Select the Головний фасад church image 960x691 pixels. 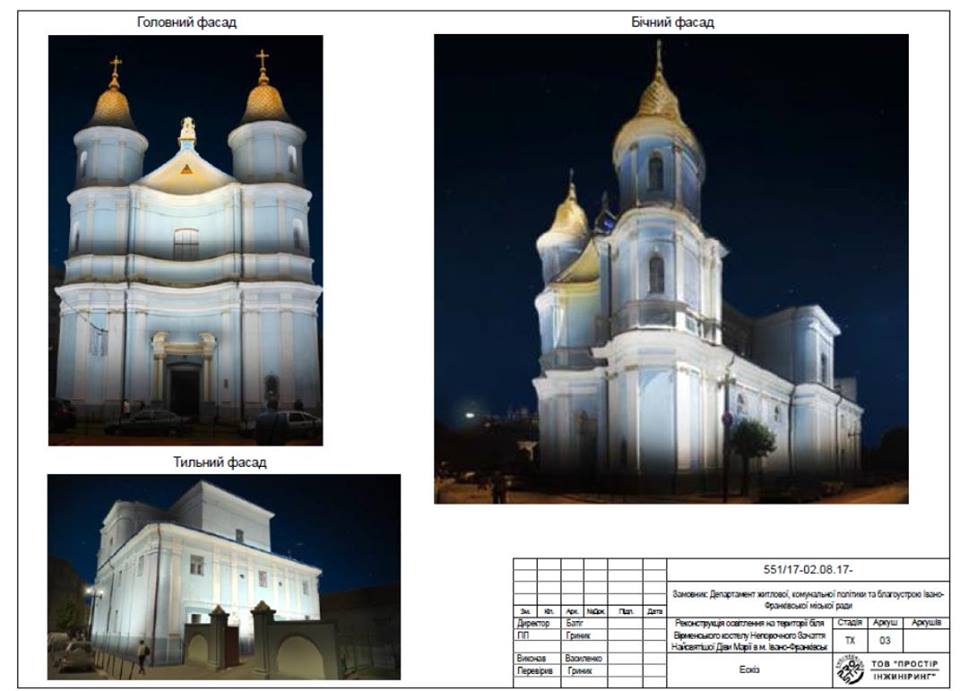pos(186,240)
